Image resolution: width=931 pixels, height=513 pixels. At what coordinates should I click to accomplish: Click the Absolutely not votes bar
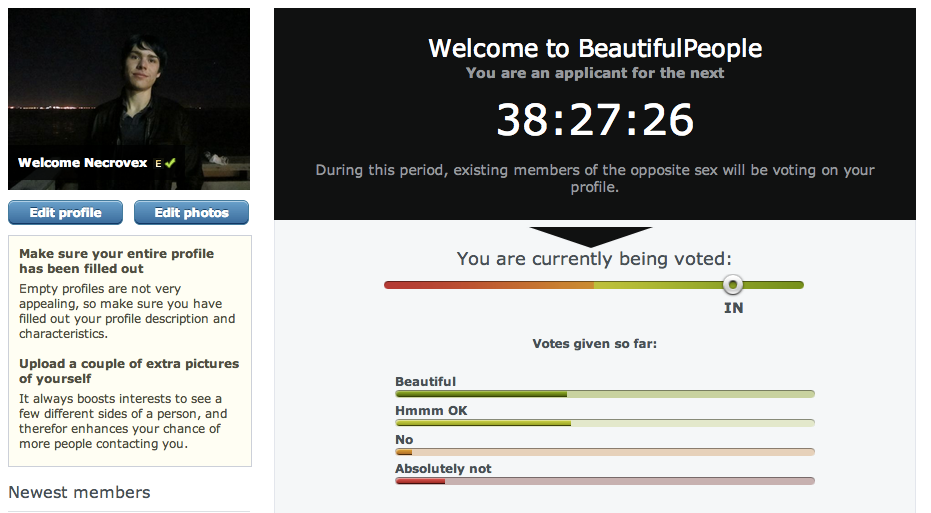(604, 481)
